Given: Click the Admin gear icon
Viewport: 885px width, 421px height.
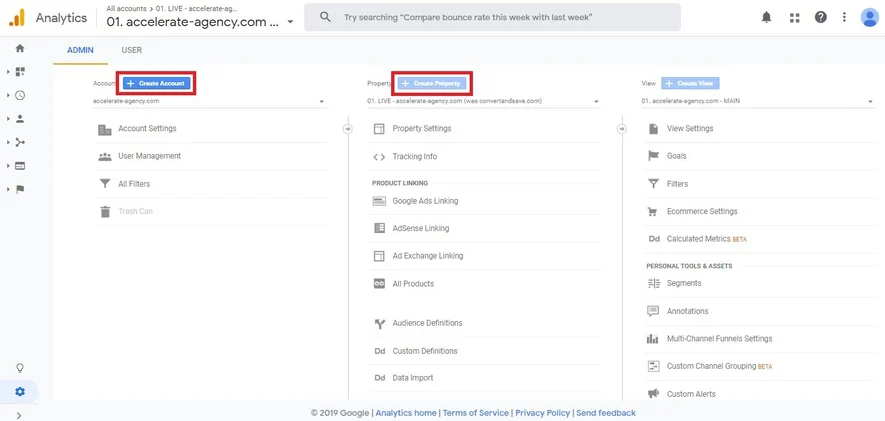Looking at the screenshot, I should 20,391.
